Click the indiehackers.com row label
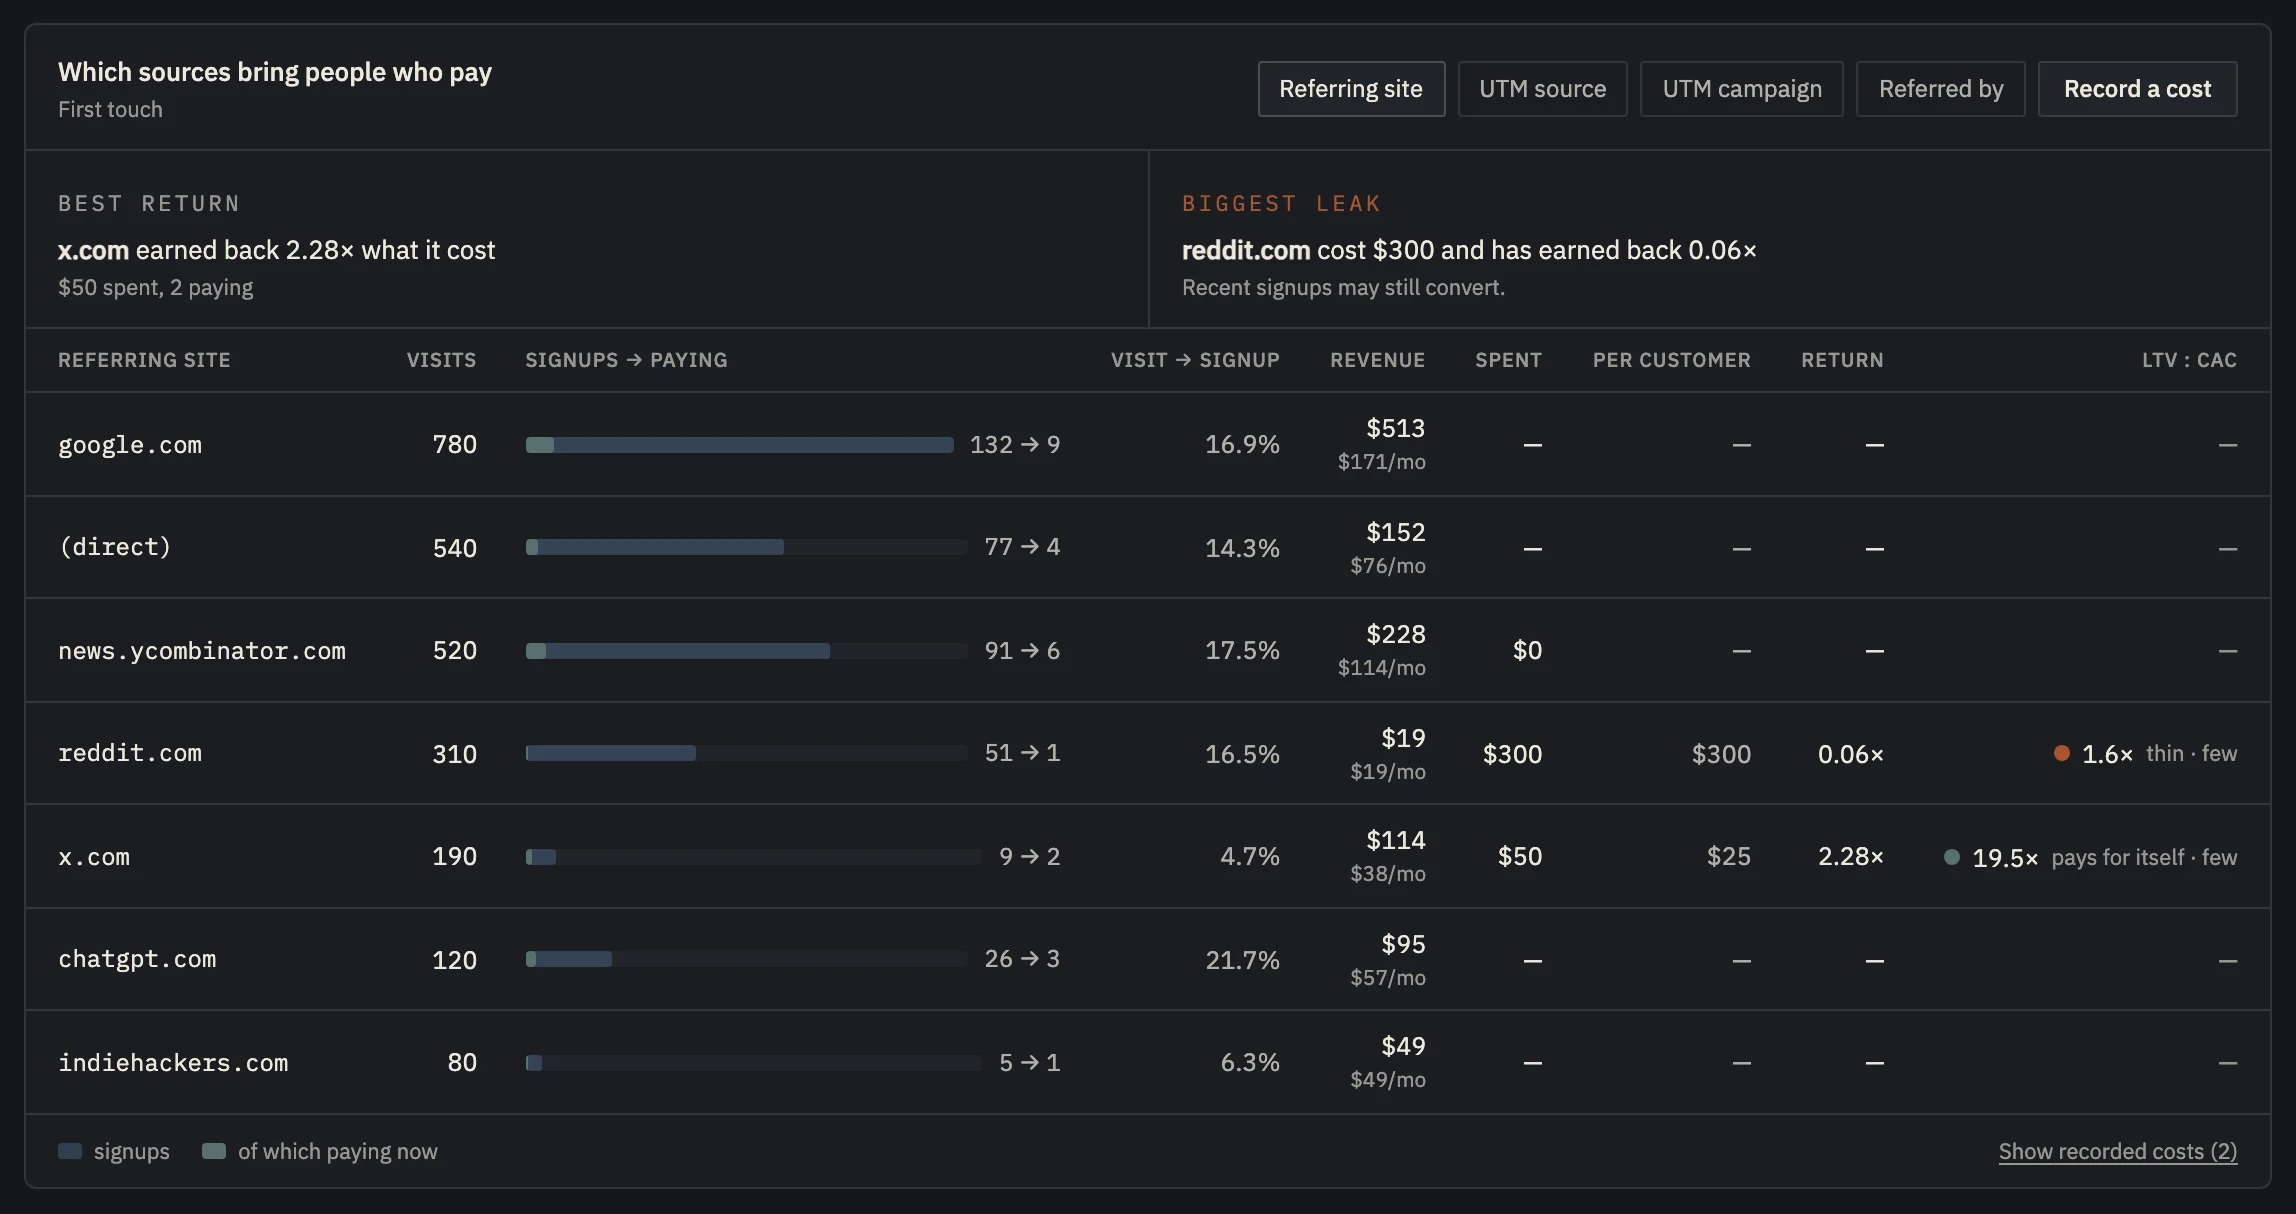The width and height of the screenshot is (2296, 1214). click(x=173, y=1062)
